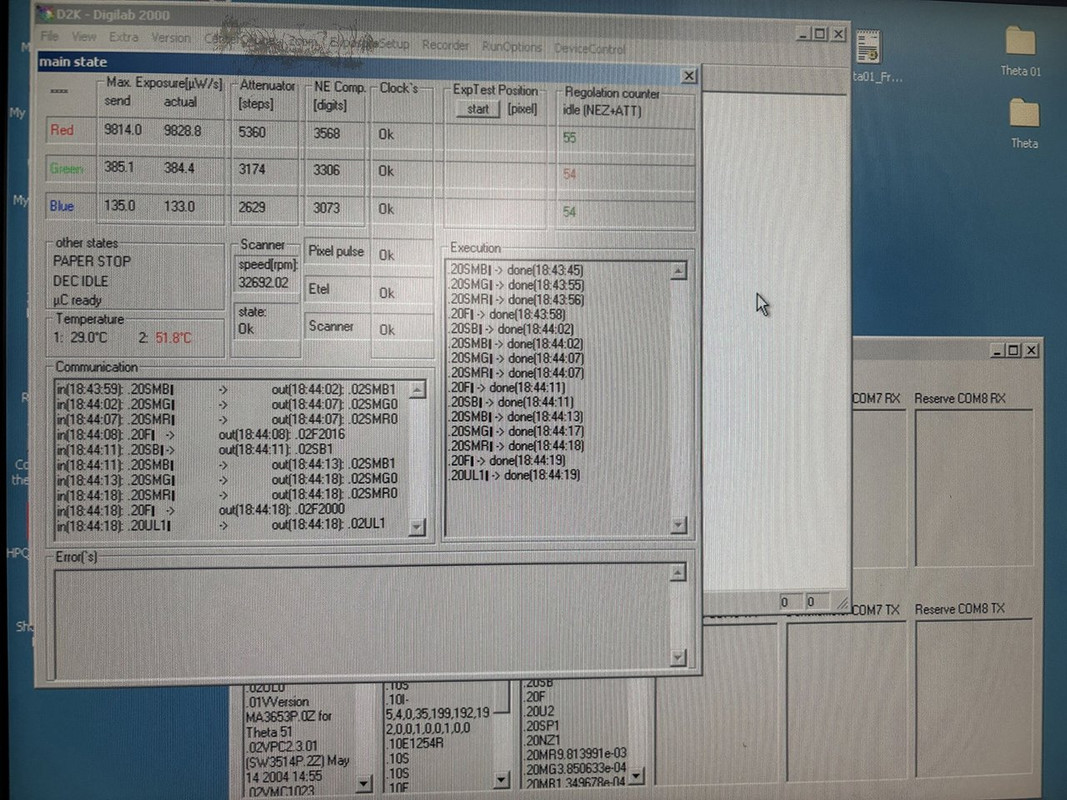Click the Red regulation counter value 55
1067x800 pixels.
[x=570, y=138]
